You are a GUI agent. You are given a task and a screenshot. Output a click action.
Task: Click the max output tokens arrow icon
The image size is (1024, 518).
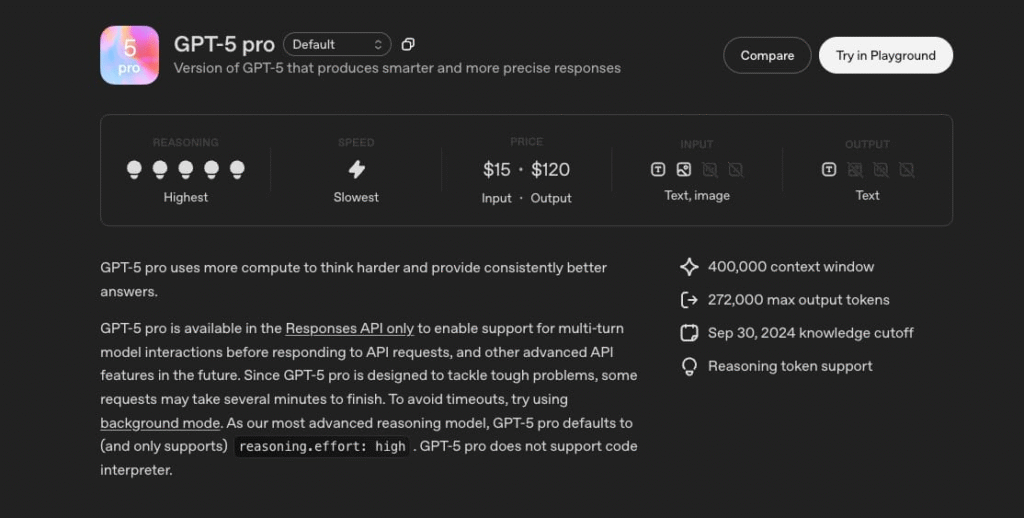[x=689, y=300]
